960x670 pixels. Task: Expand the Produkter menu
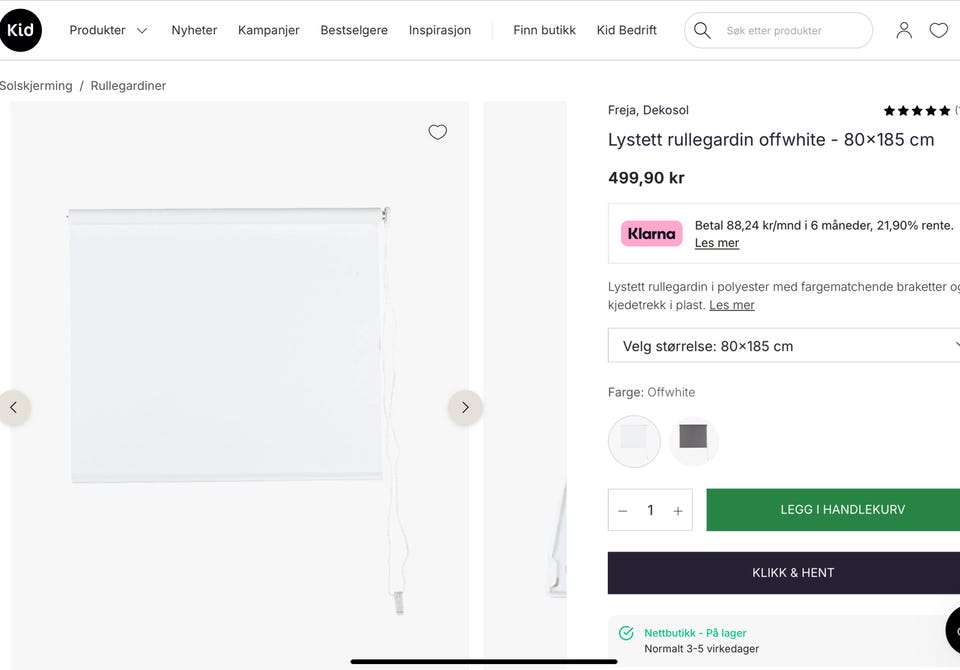[108, 30]
